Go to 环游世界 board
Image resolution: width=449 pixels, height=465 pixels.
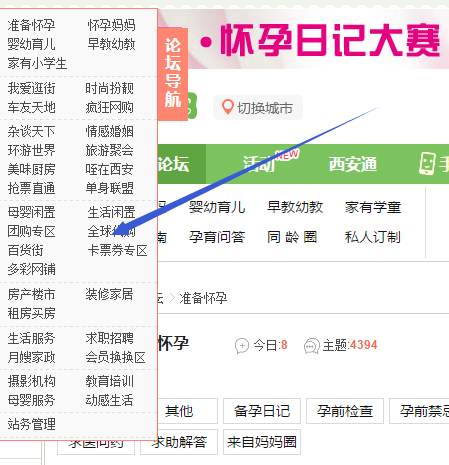[31, 150]
